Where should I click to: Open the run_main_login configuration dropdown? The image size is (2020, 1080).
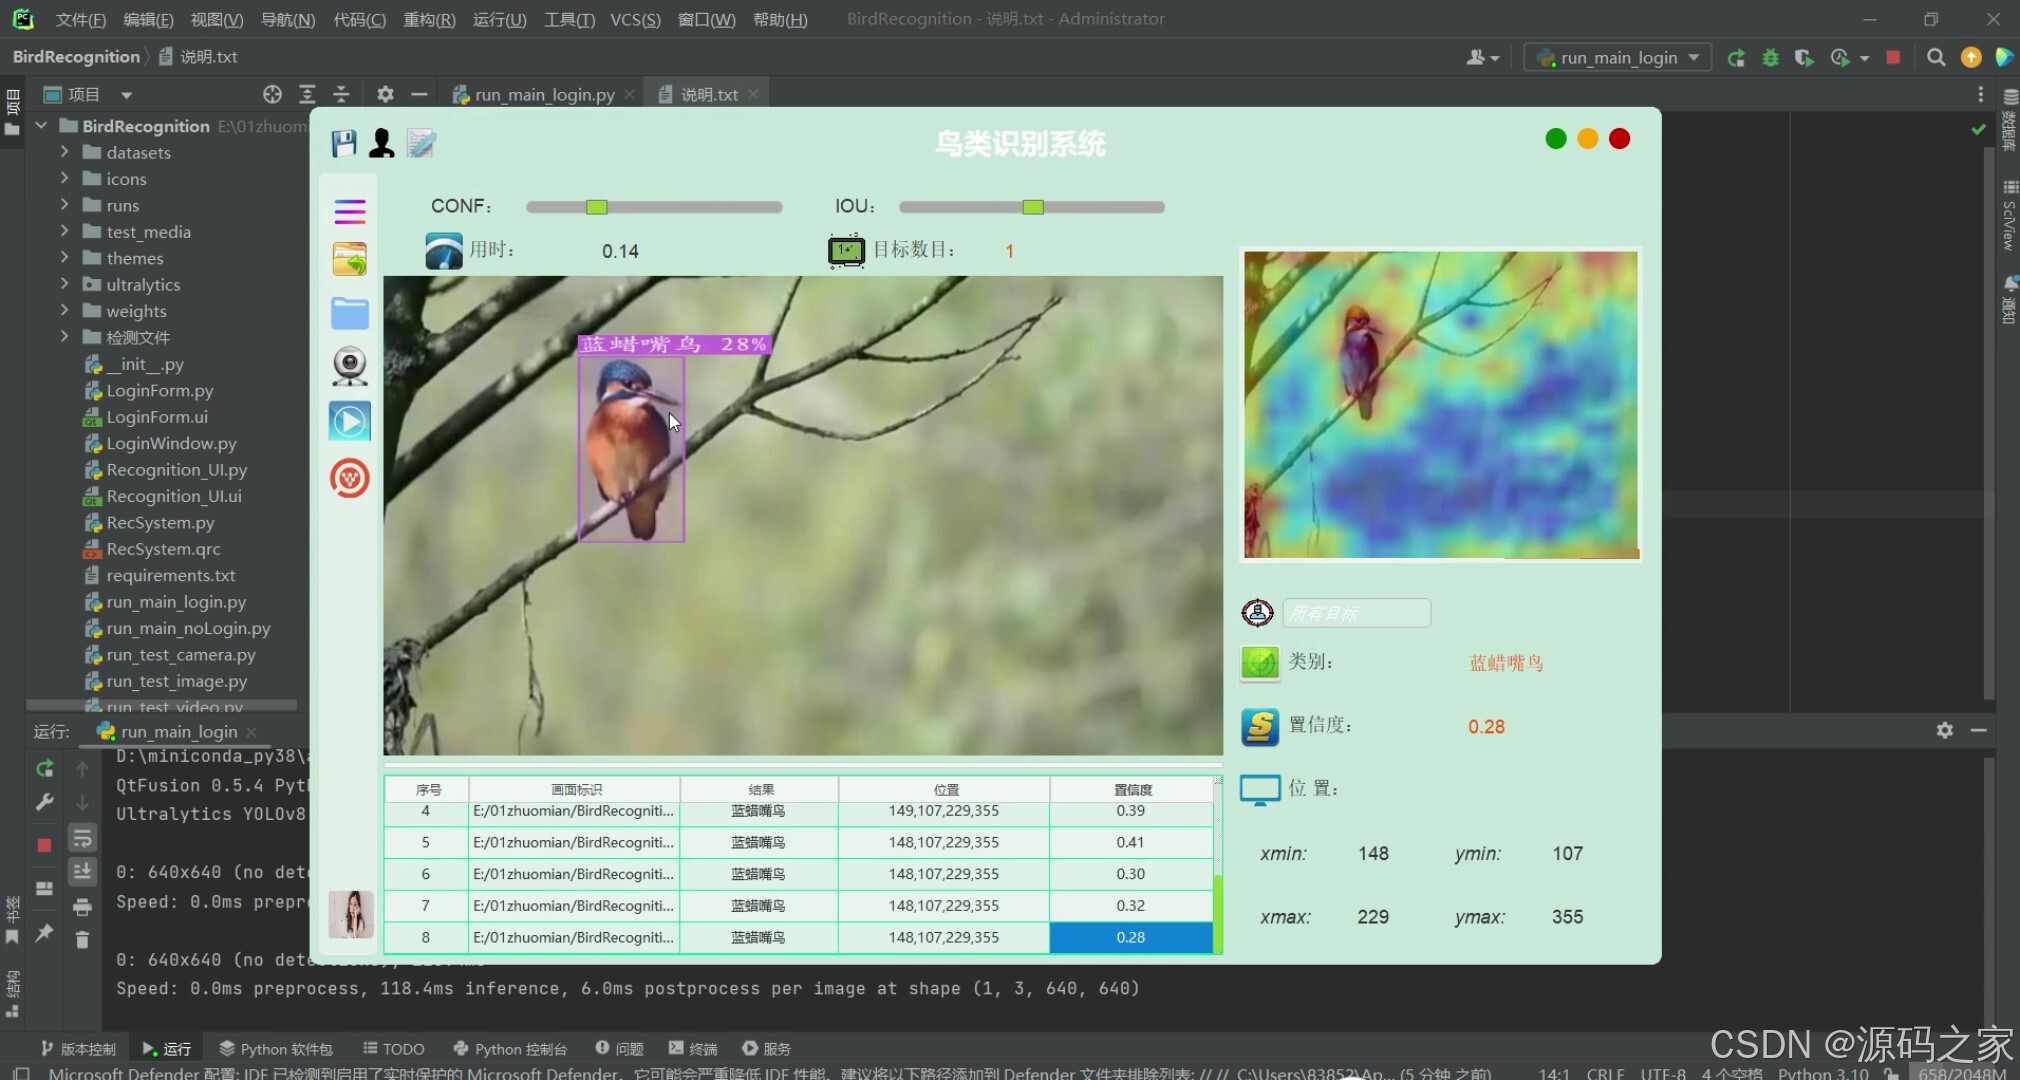(1619, 58)
